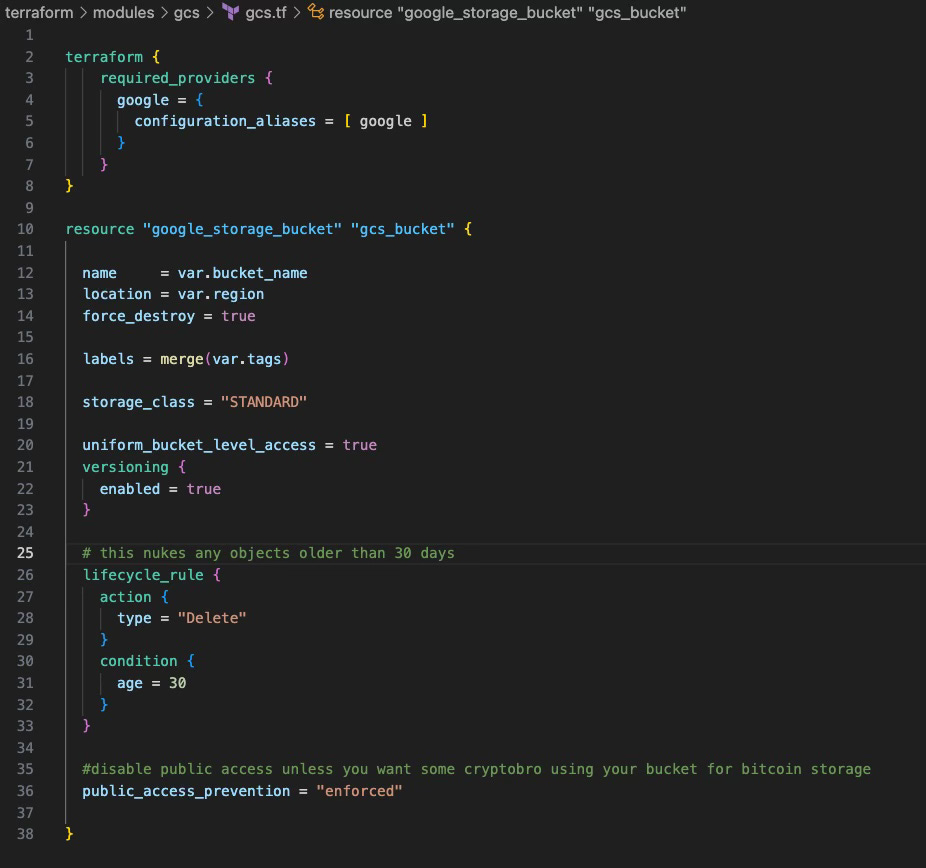The width and height of the screenshot is (926, 868).
Task: Click the chevron after 'terraform' in breadcrumb
Action: tap(83, 12)
